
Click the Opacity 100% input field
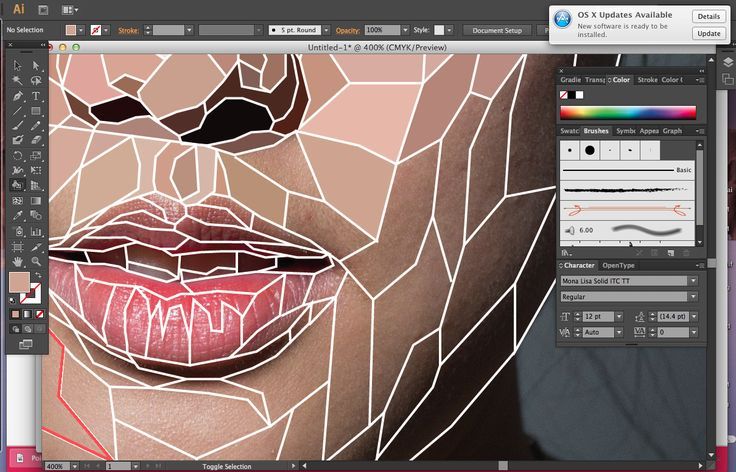coord(379,30)
